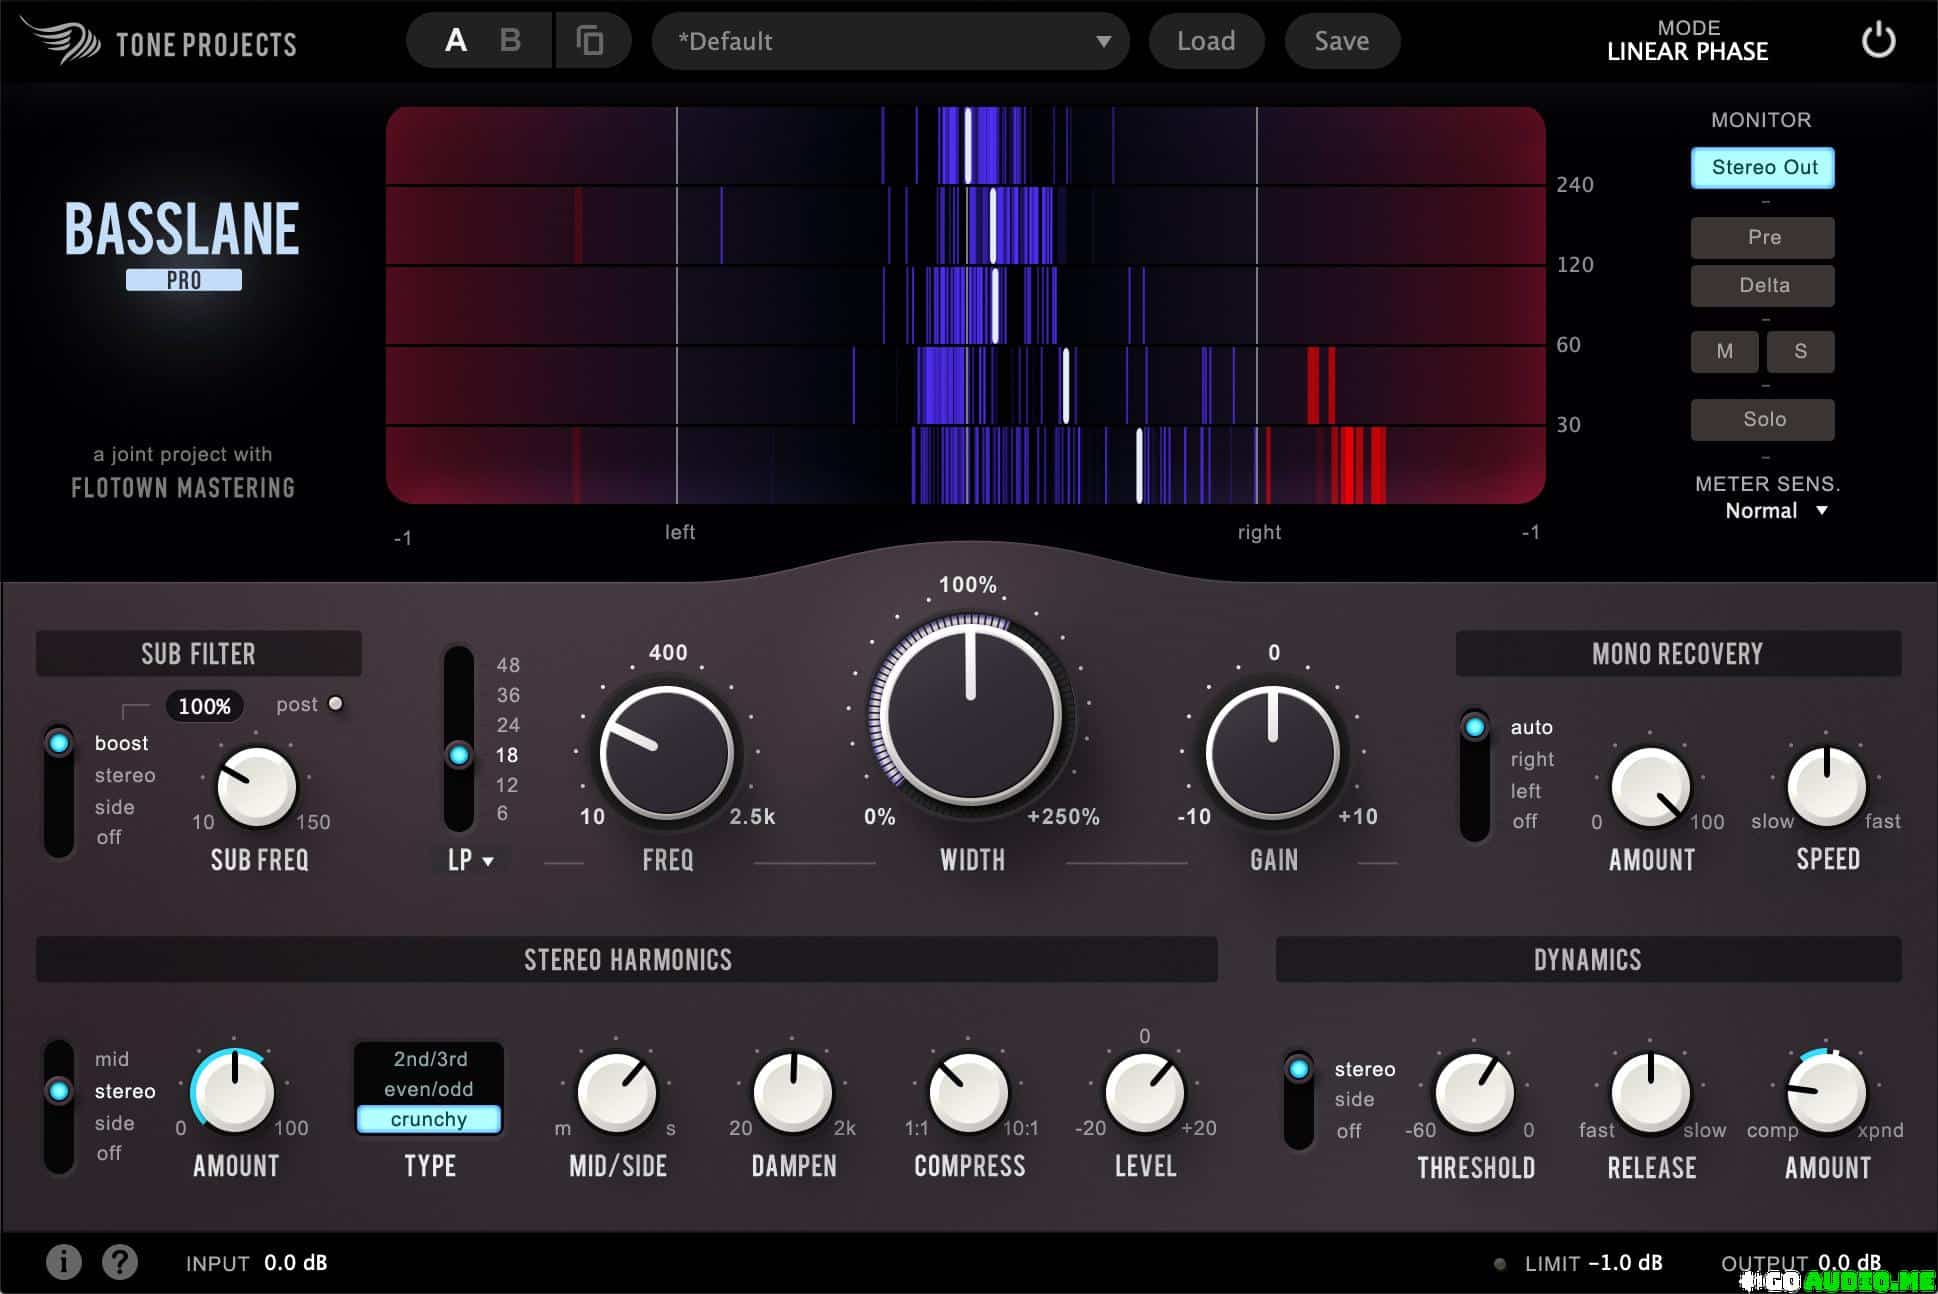Image resolution: width=1938 pixels, height=1294 pixels.
Task: Turn sub filter mode to off
Action: [x=109, y=837]
